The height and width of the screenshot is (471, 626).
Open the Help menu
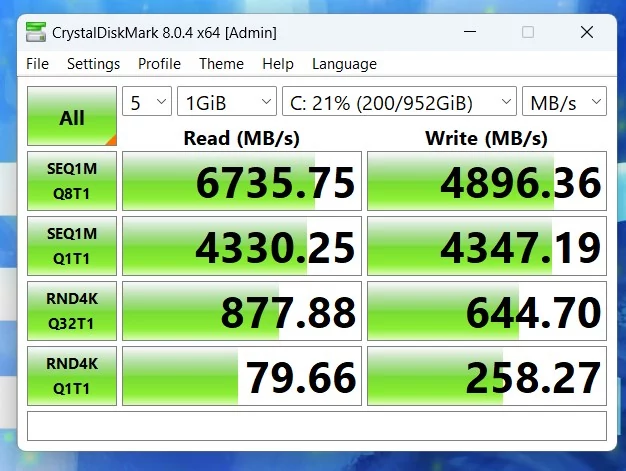278,64
